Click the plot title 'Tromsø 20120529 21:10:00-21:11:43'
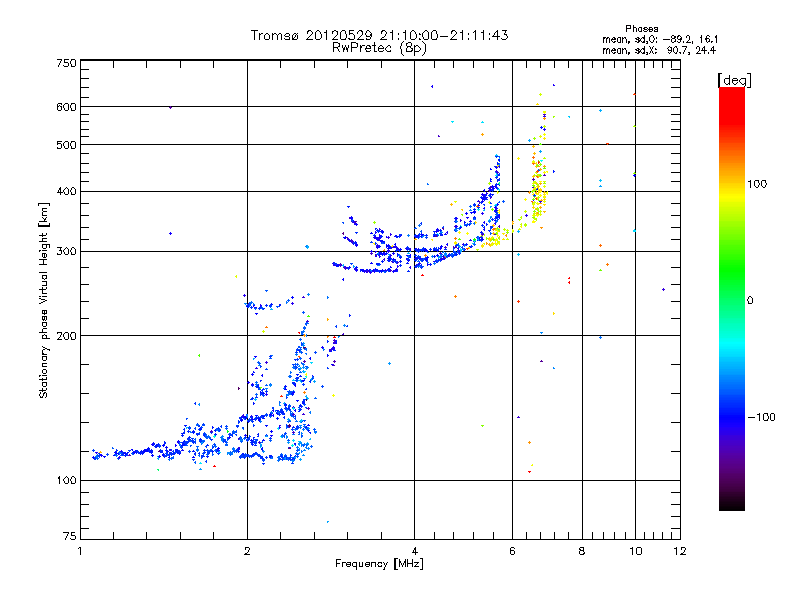 [x=379, y=35]
